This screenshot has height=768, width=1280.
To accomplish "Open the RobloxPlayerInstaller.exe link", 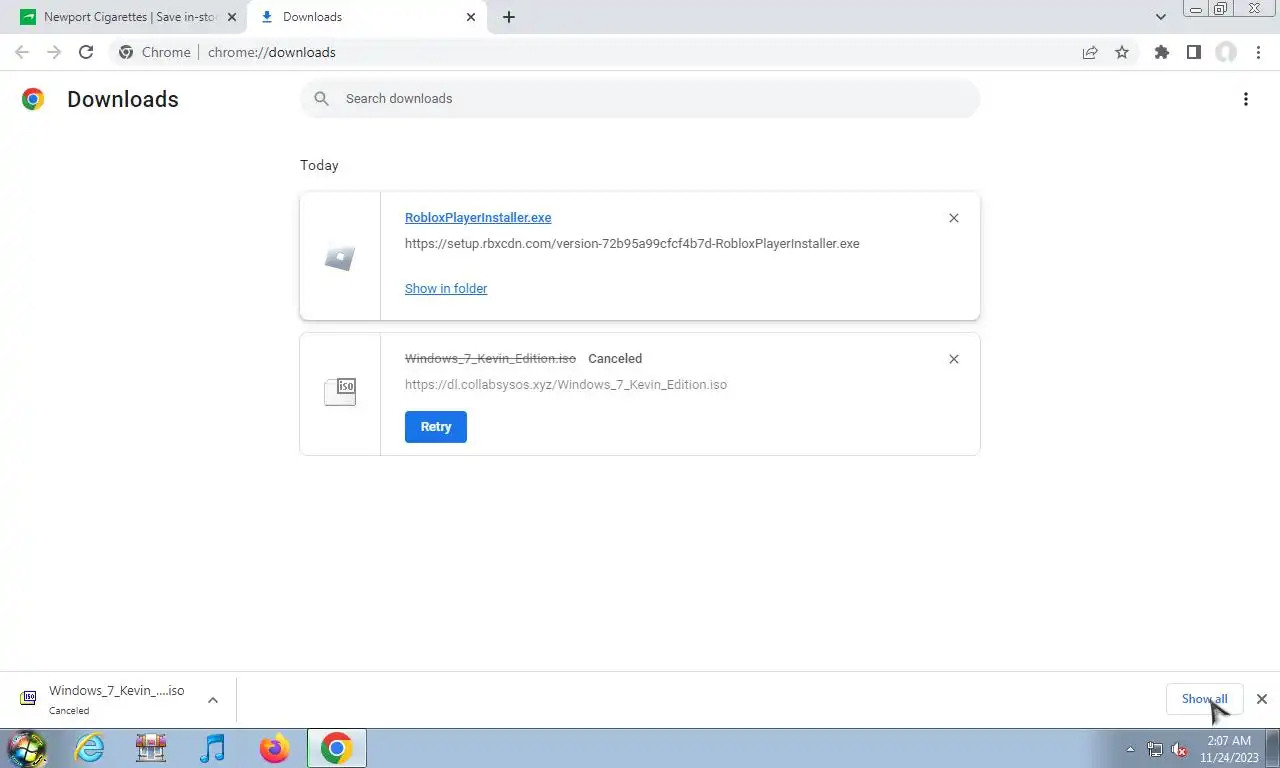I will pyautogui.click(x=478, y=217).
